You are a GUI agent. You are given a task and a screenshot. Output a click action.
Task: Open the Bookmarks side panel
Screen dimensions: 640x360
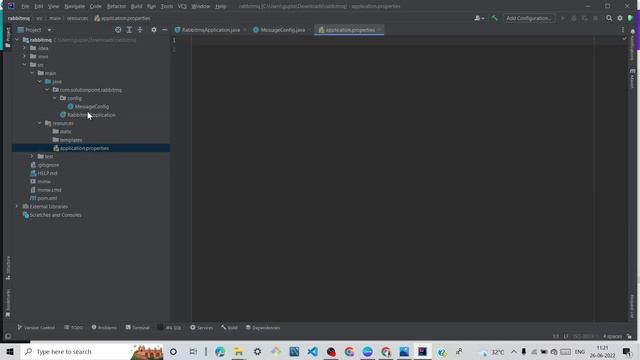click(8, 303)
